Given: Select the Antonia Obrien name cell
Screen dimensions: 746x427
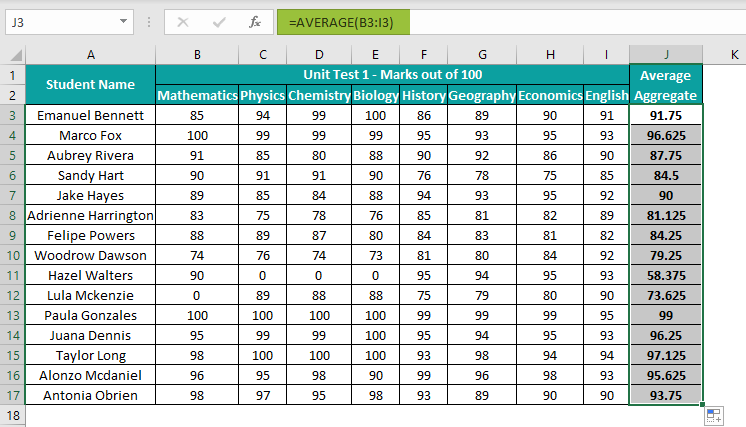Looking at the screenshot, I should pyautogui.click(x=90, y=395).
